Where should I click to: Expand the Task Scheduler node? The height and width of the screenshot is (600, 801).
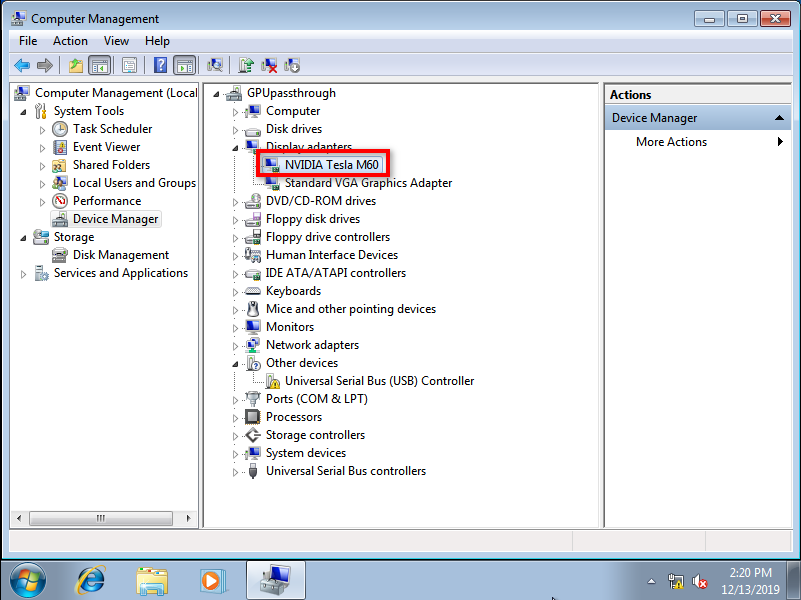(x=42, y=130)
